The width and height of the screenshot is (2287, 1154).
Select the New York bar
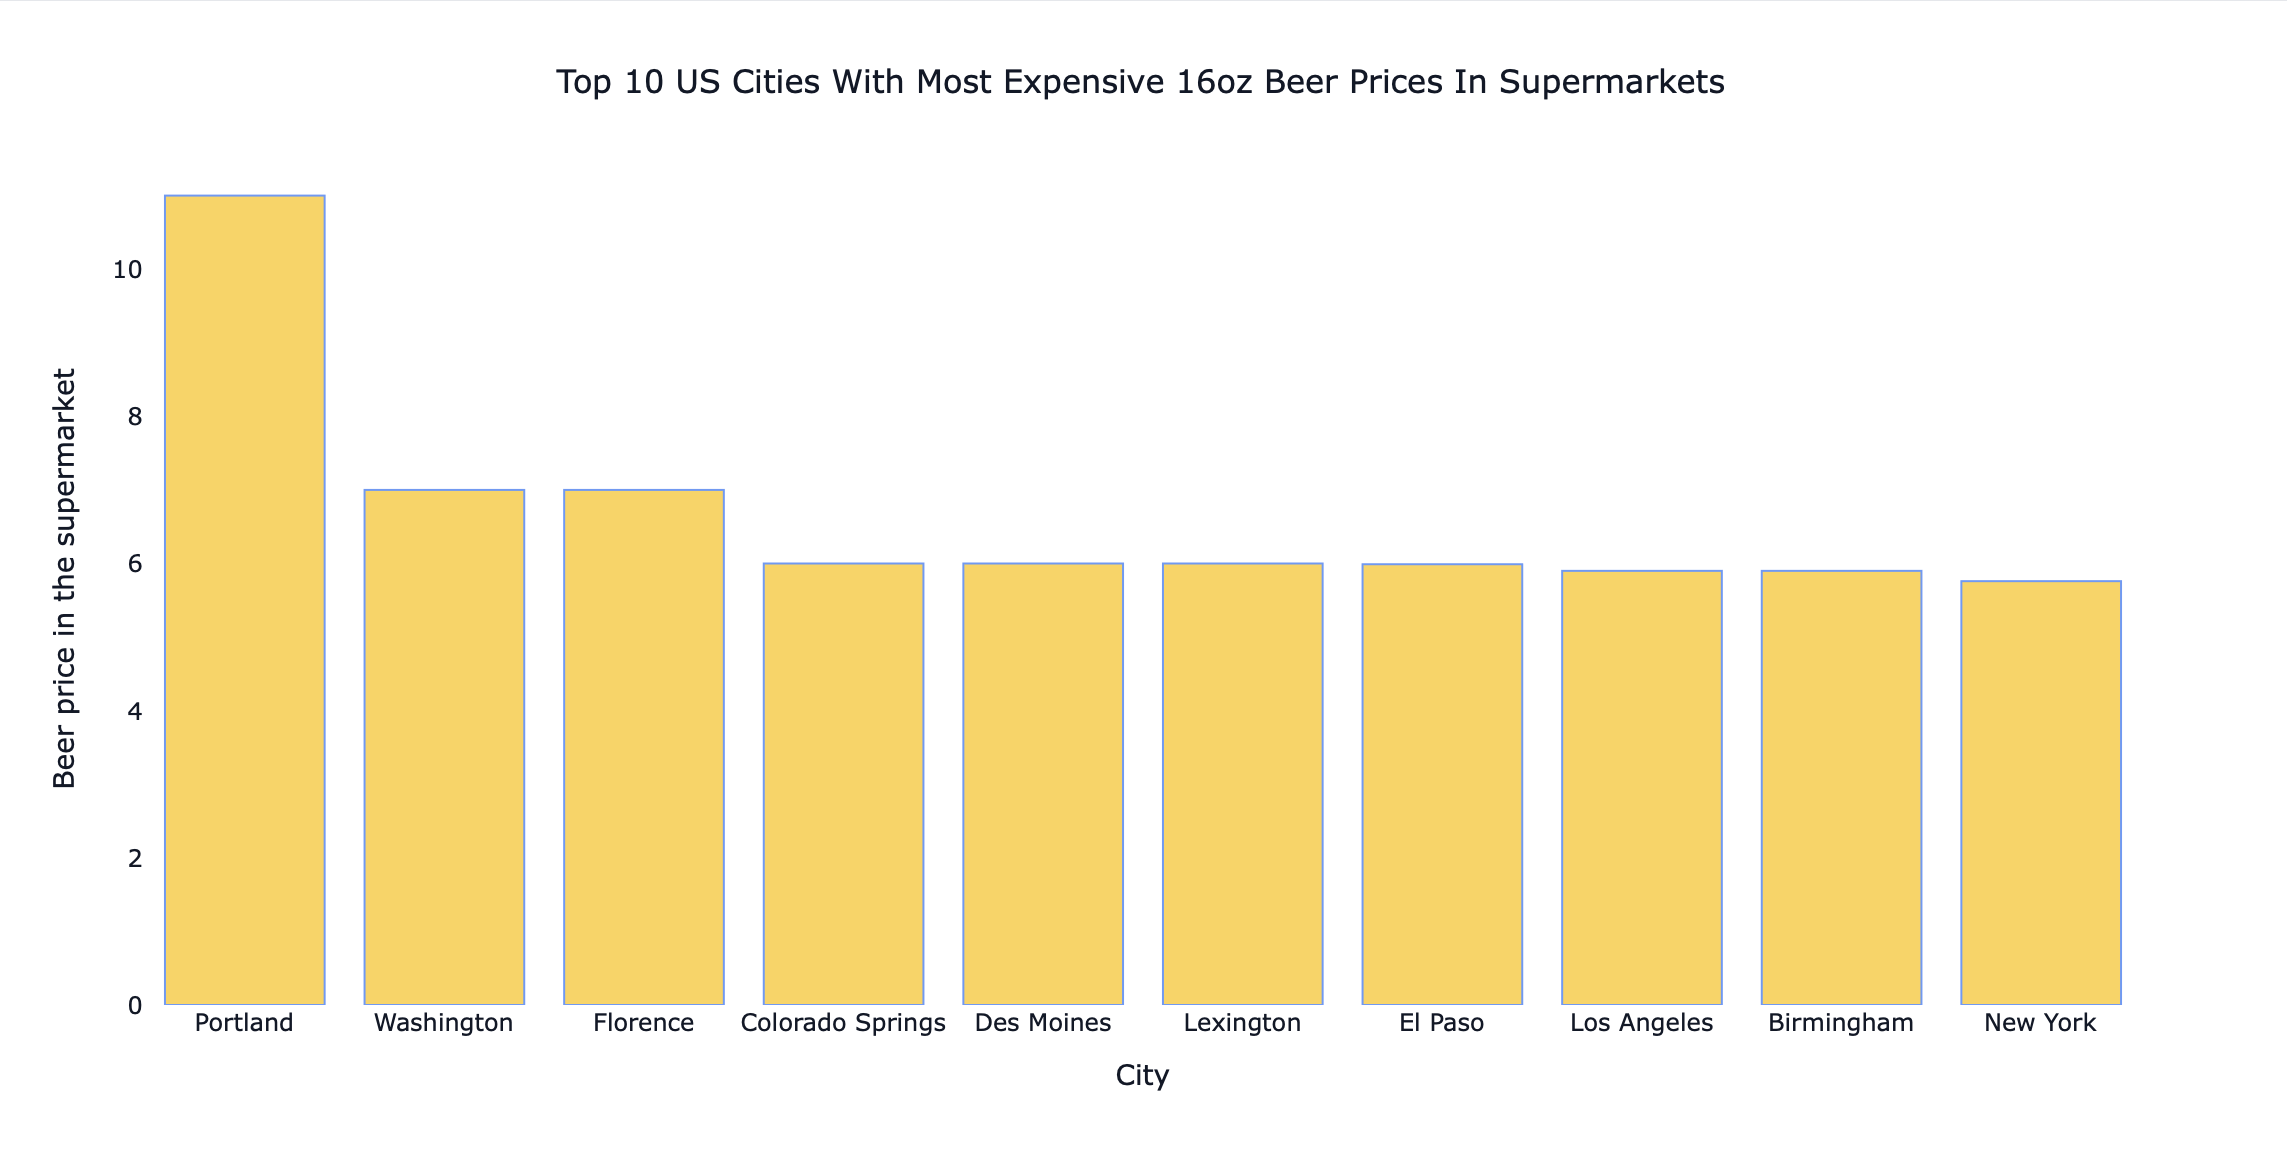point(2041,793)
